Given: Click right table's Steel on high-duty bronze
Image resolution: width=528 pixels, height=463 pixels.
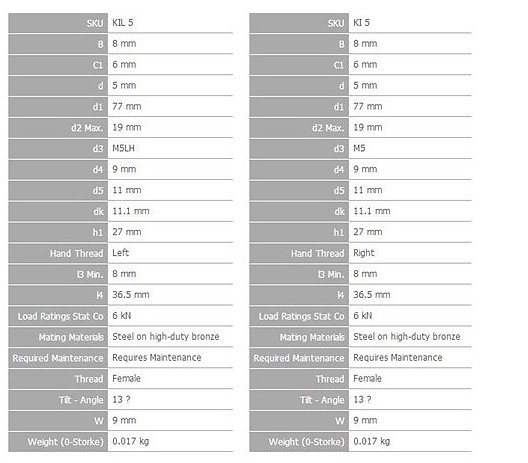Looking at the screenshot, I should [x=406, y=336].
